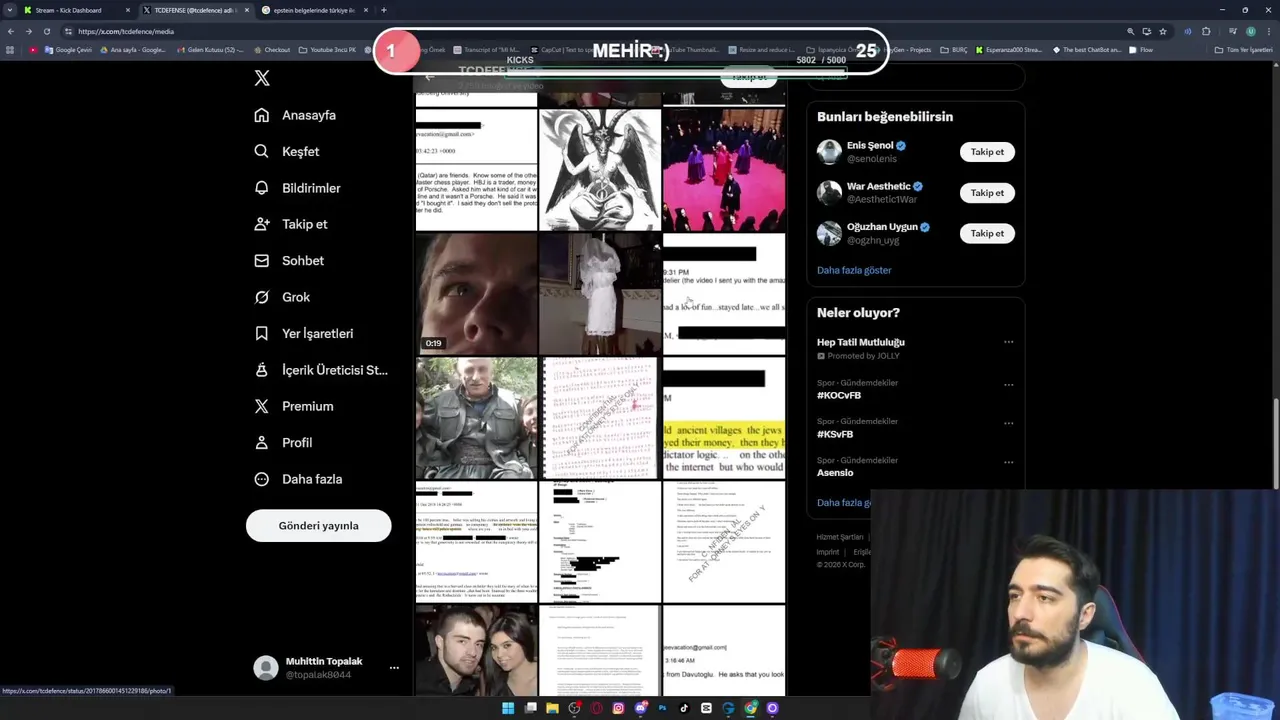This screenshot has width=1280, height=720.
Task: Open Instagram from taskbar
Action: (618, 708)
